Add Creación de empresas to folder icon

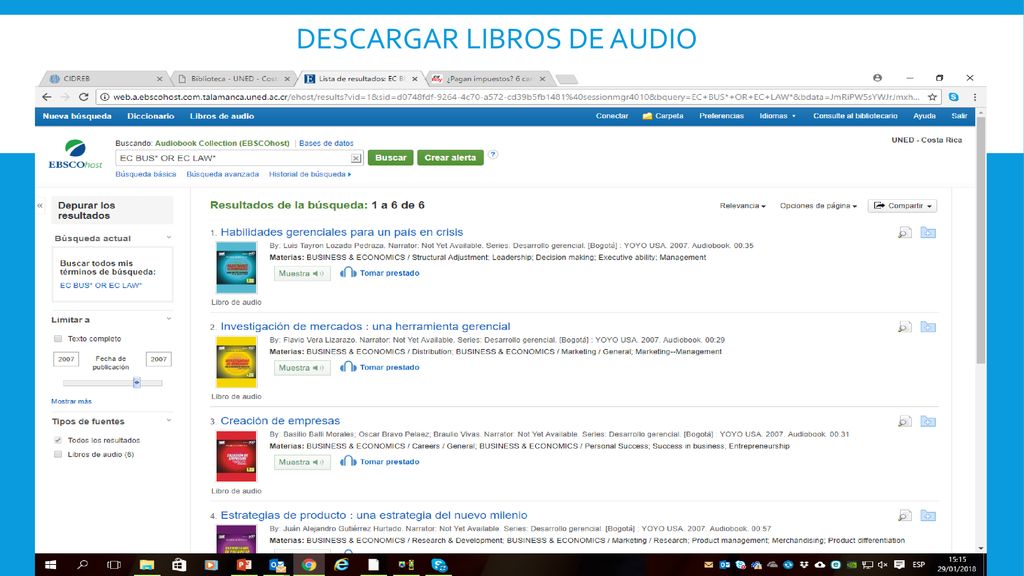(928, 421)
